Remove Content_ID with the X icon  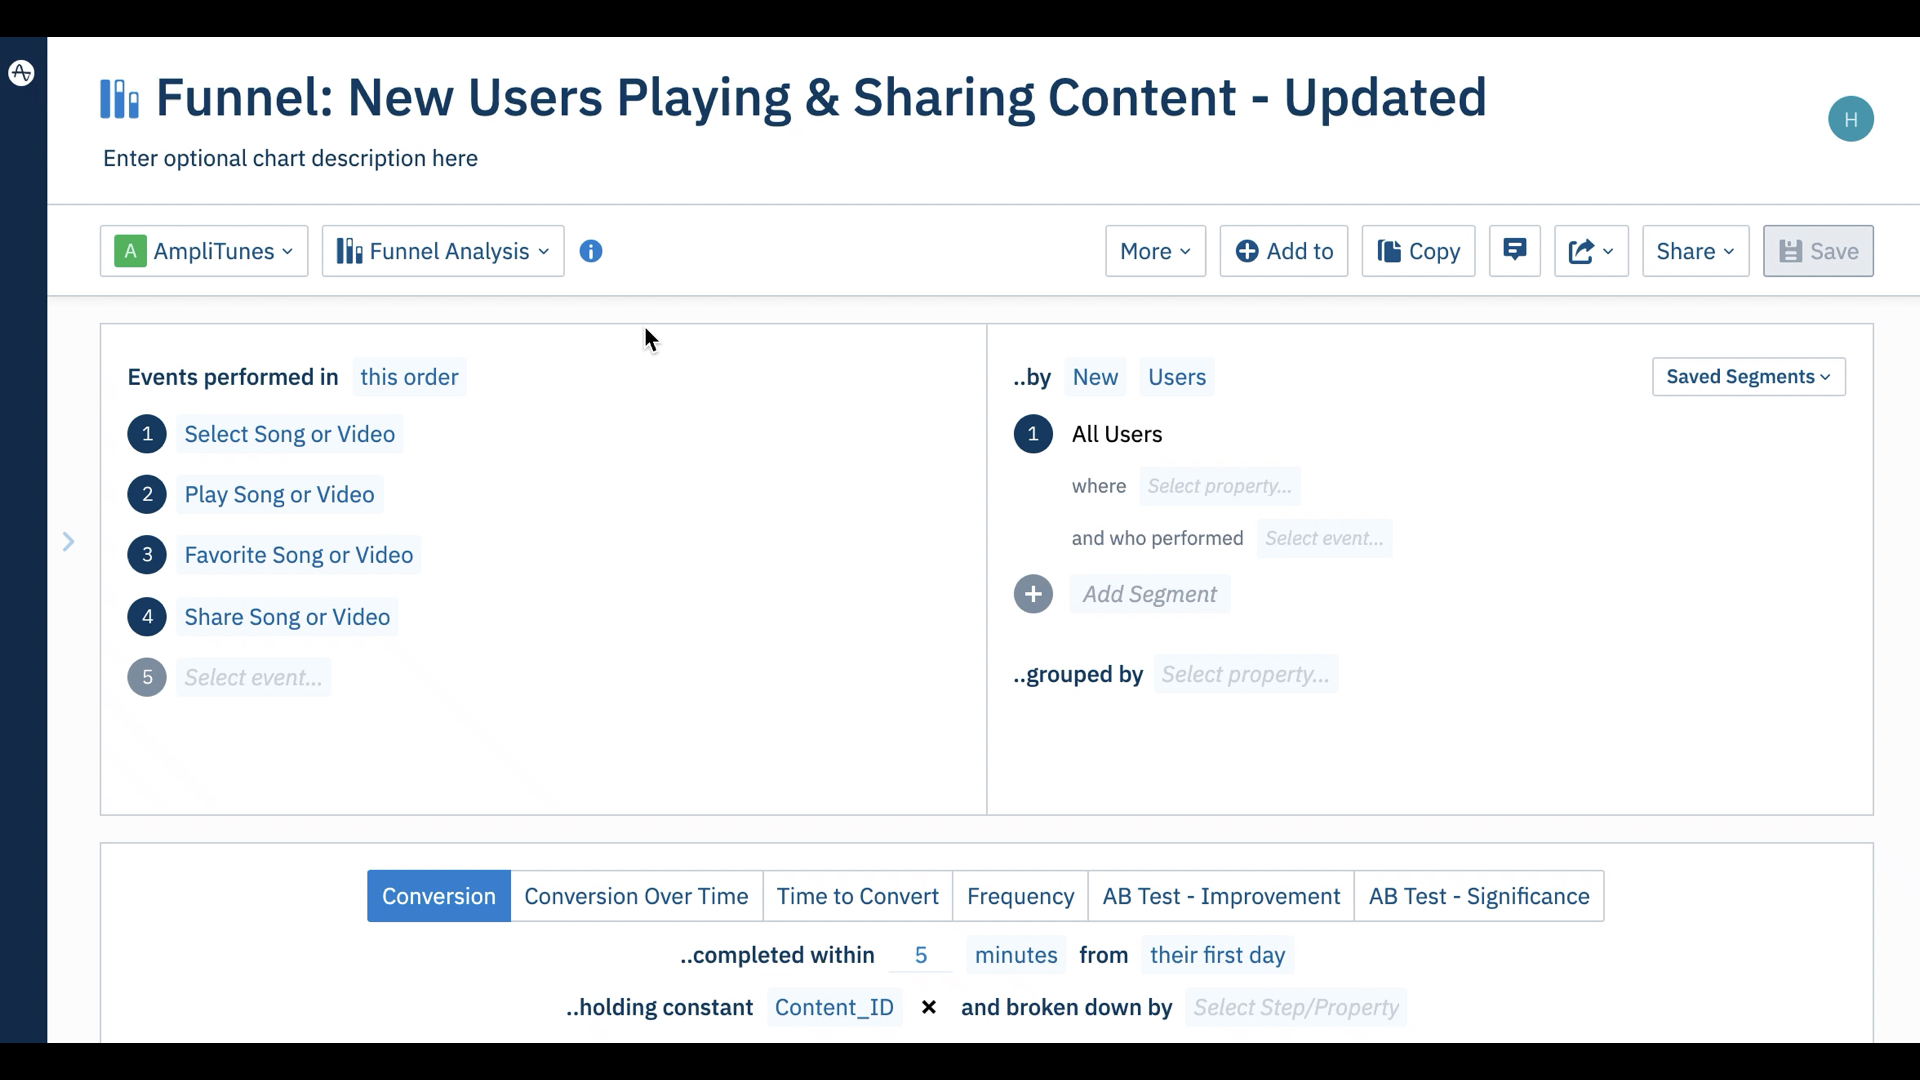click(x=929, y=1007)
